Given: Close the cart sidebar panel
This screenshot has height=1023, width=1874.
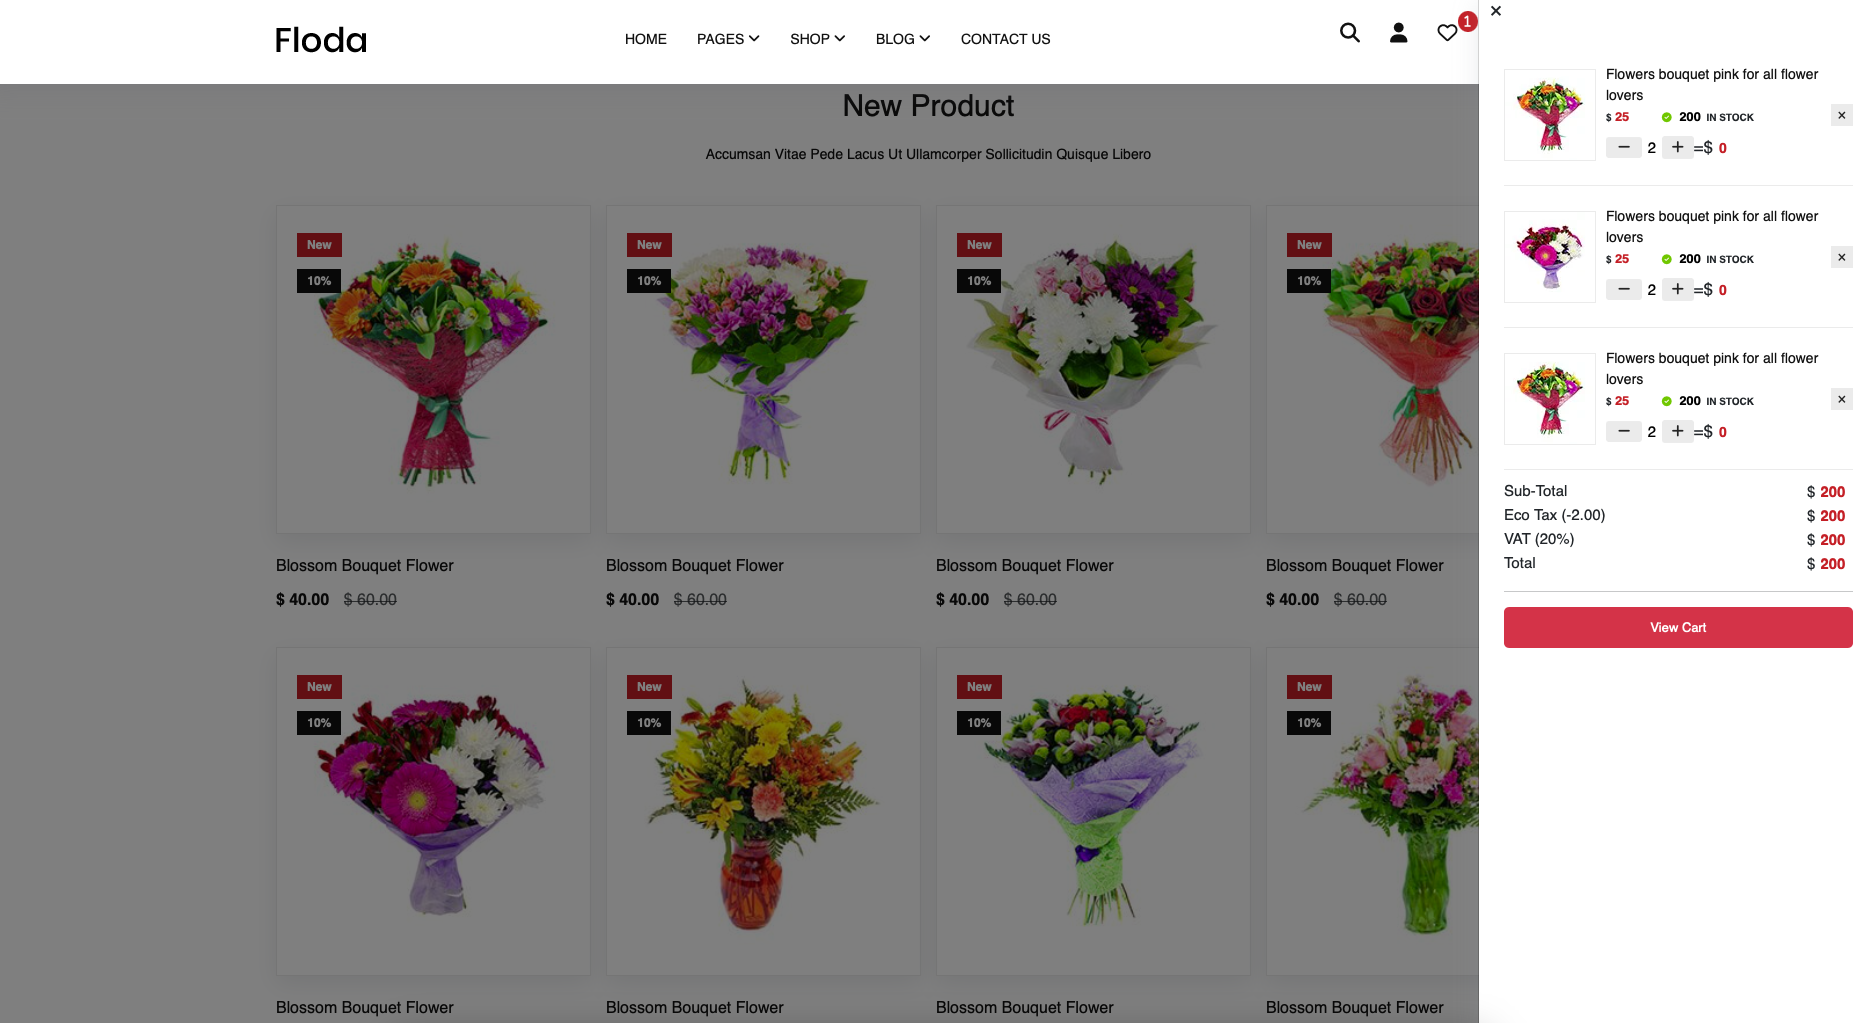Looking at the screenshot, I should click(x=1495, y=11).
